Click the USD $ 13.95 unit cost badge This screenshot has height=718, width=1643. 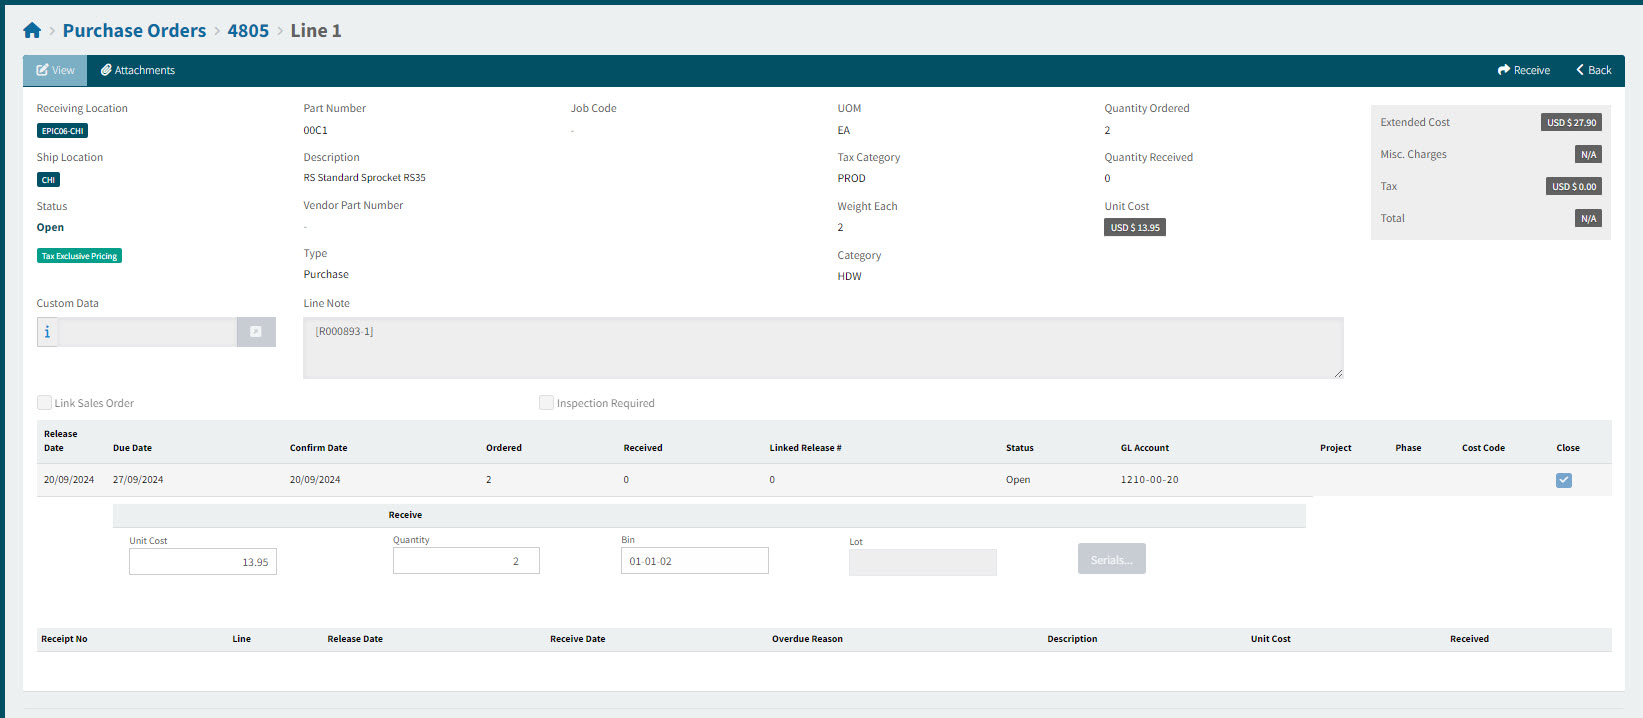(x=1135, y=227)
